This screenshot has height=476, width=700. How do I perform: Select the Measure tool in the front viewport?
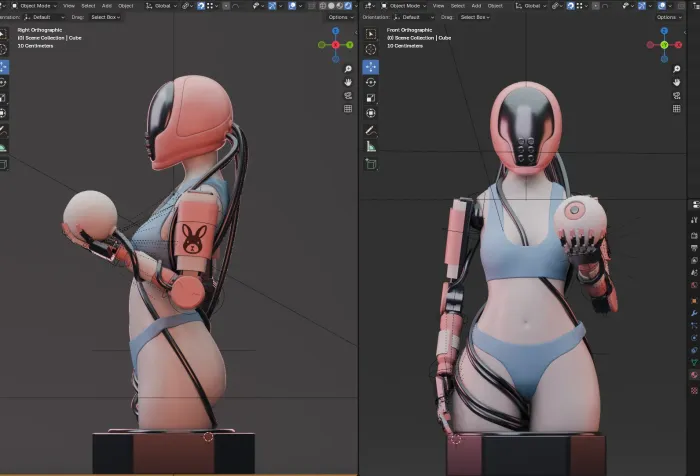tap(370, 146)
